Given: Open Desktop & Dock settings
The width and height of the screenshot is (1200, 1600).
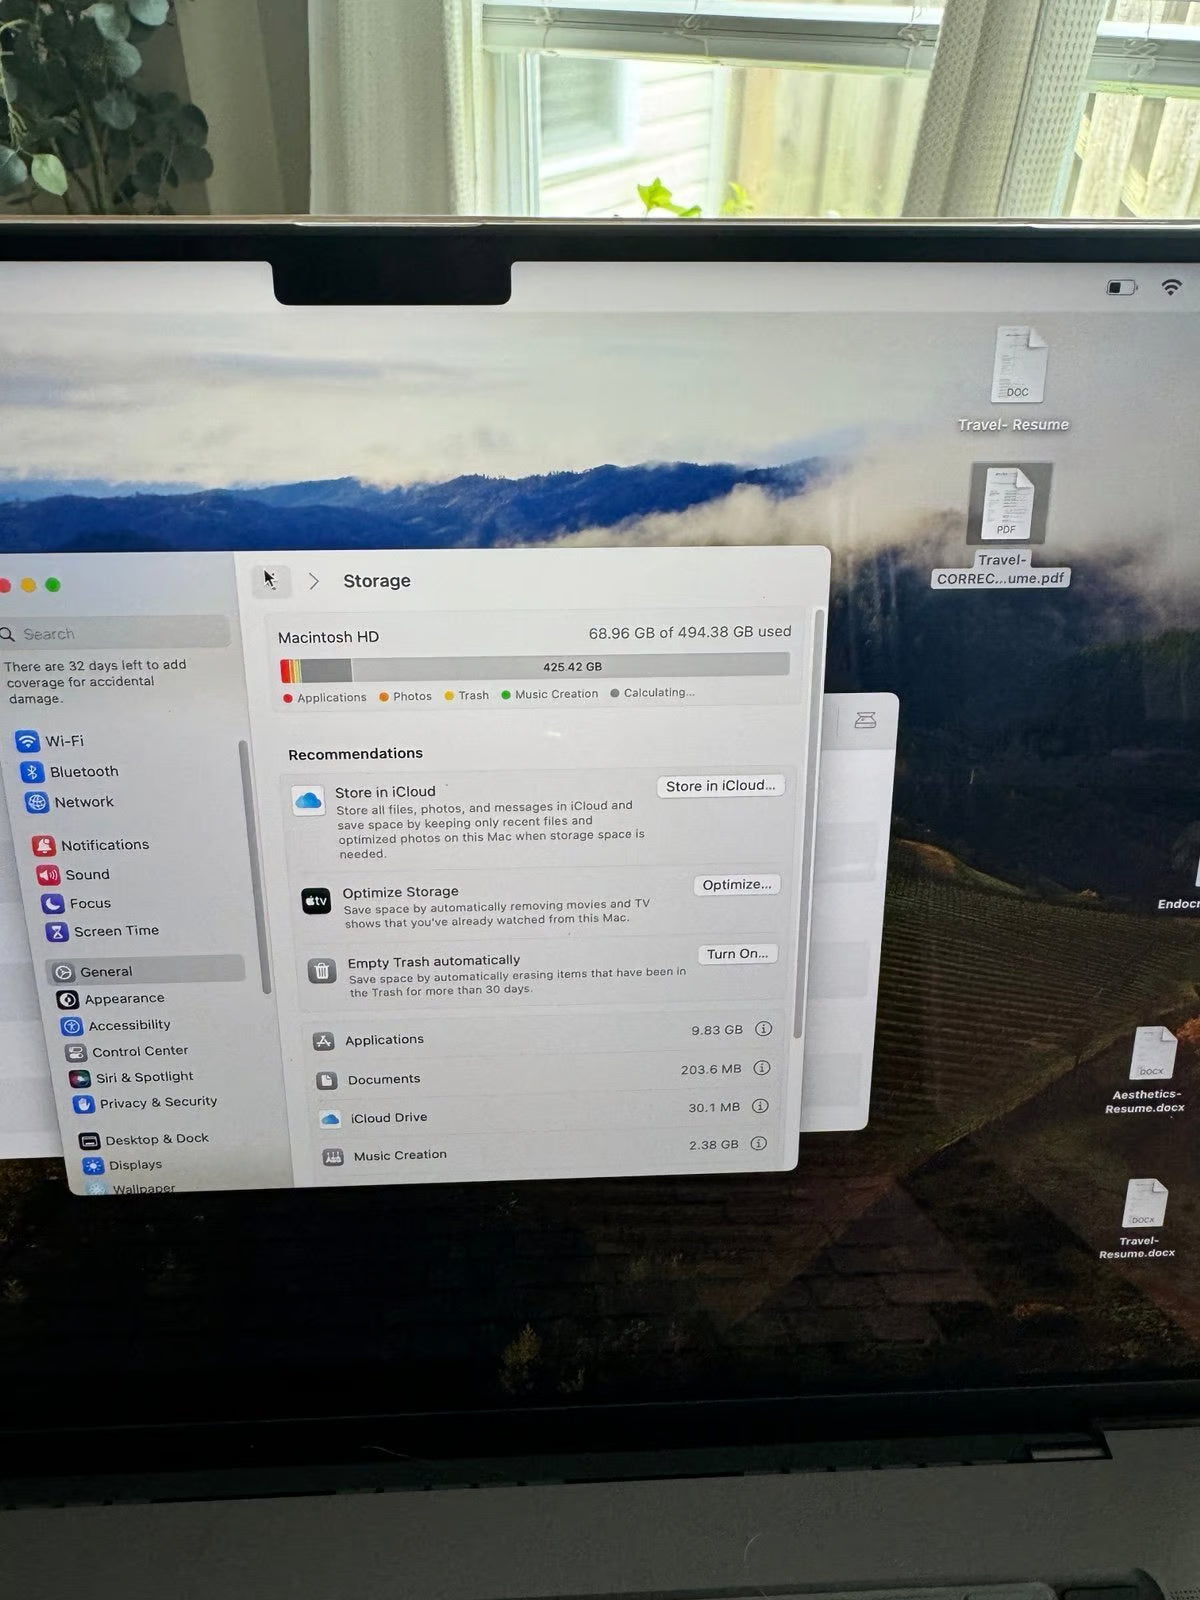Looking at the screenshot, I should 145,1139.
